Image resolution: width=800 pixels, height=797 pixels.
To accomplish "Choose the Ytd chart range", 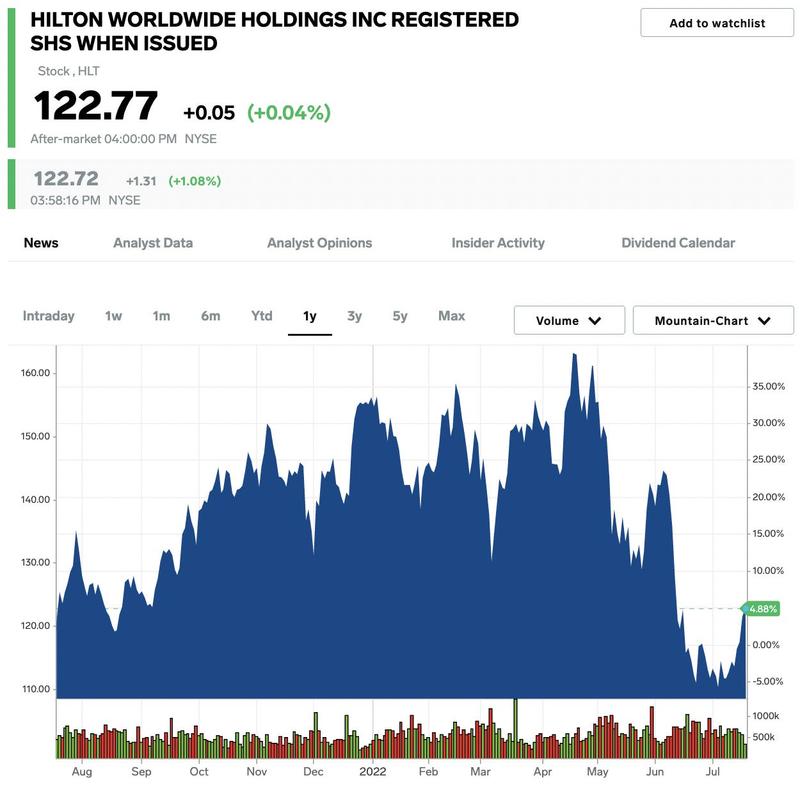I will (262, 316).
